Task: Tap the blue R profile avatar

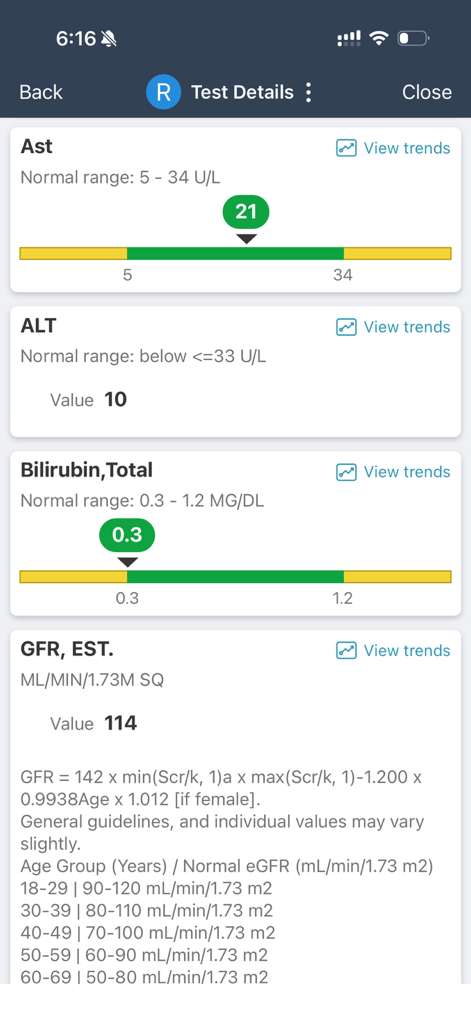Action: point(163,92)
